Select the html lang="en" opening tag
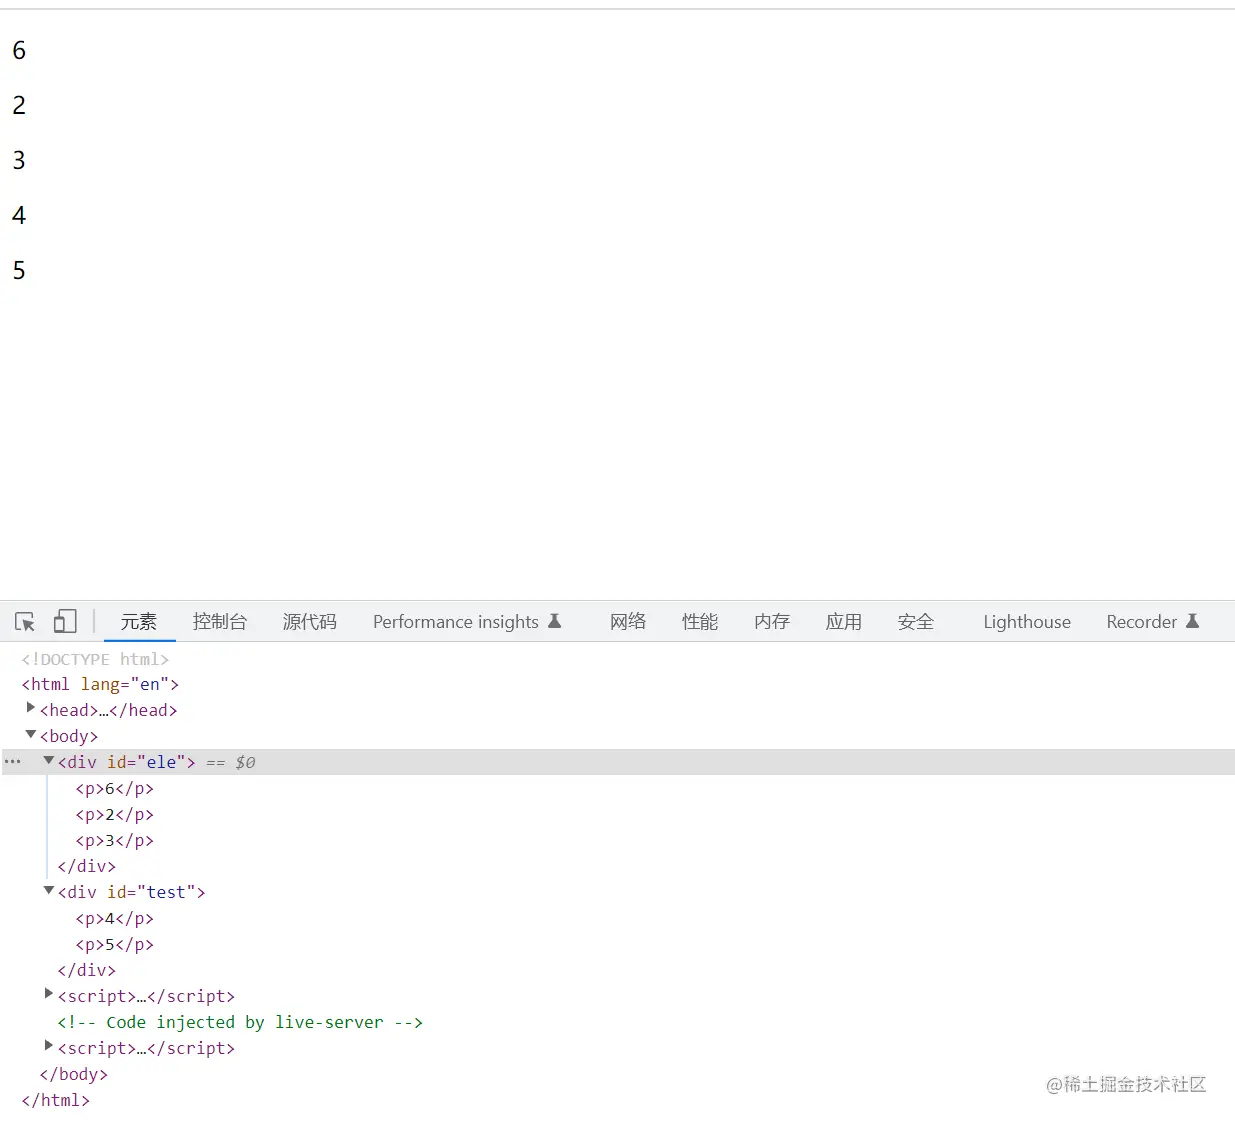 (100, 685)
